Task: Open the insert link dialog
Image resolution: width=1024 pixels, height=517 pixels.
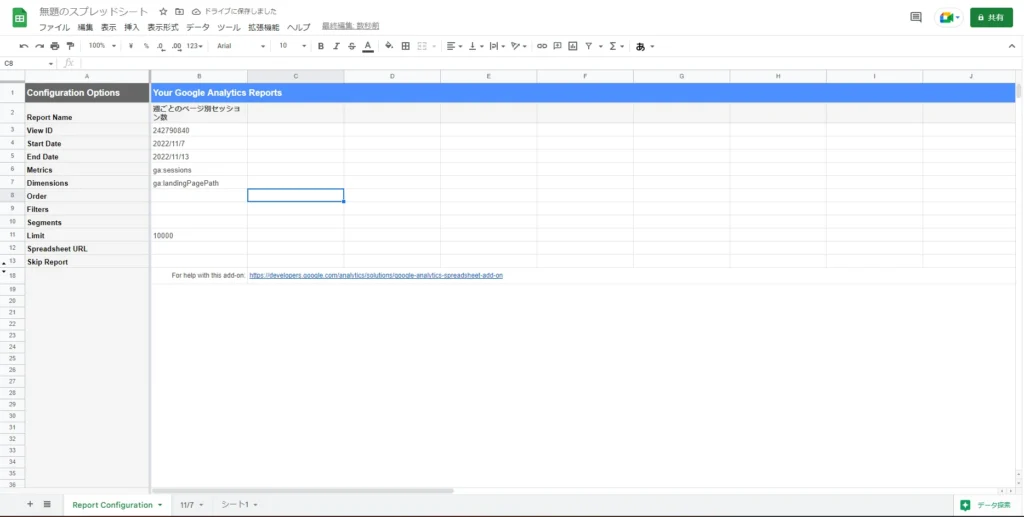Action: 541,46
